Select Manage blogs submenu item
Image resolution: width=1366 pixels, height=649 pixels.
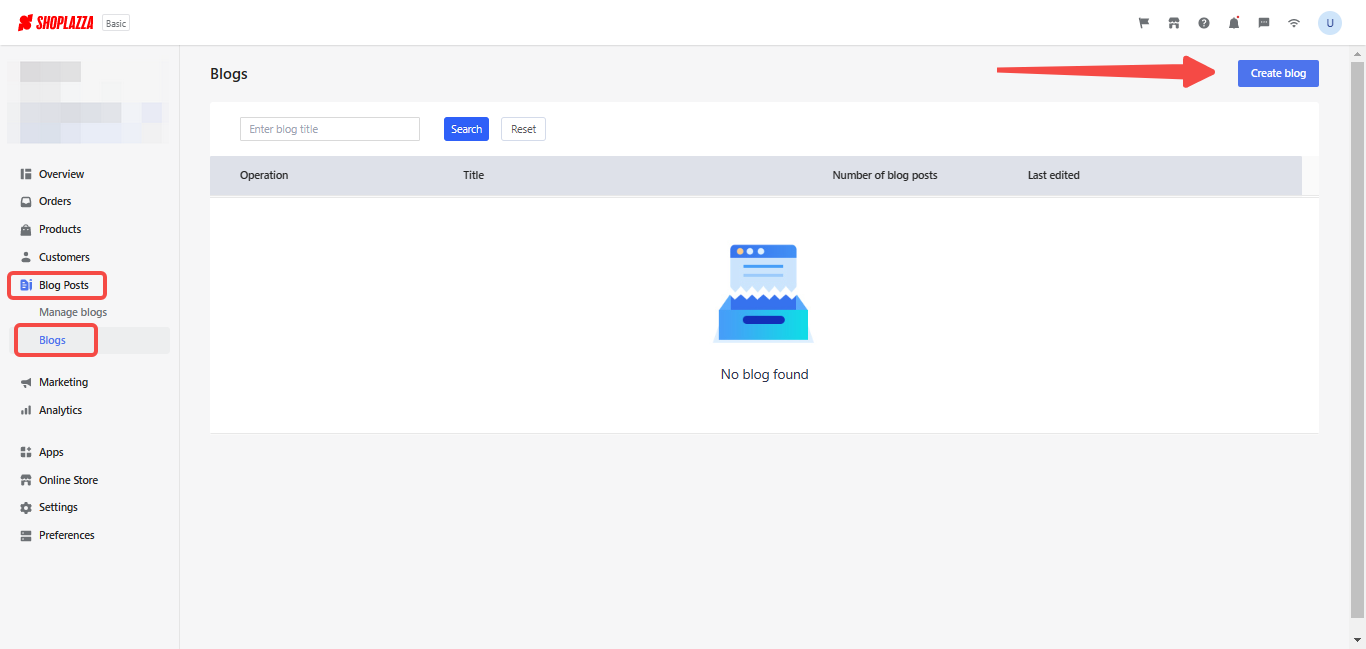(x=73, y=312)
